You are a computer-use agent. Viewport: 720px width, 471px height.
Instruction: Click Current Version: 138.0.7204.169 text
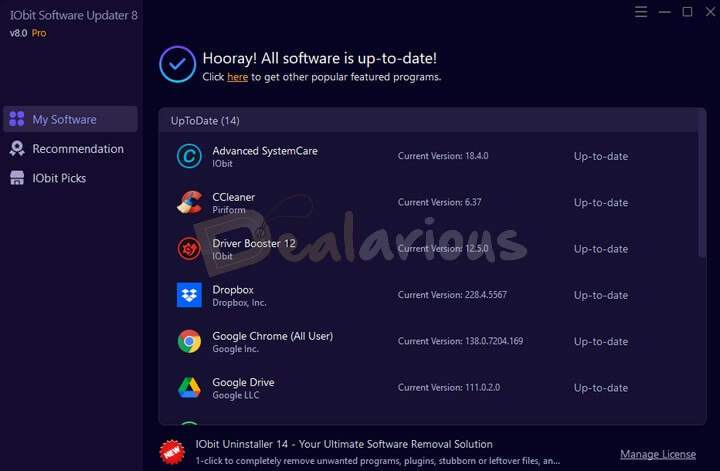click(x=460, y=342)
